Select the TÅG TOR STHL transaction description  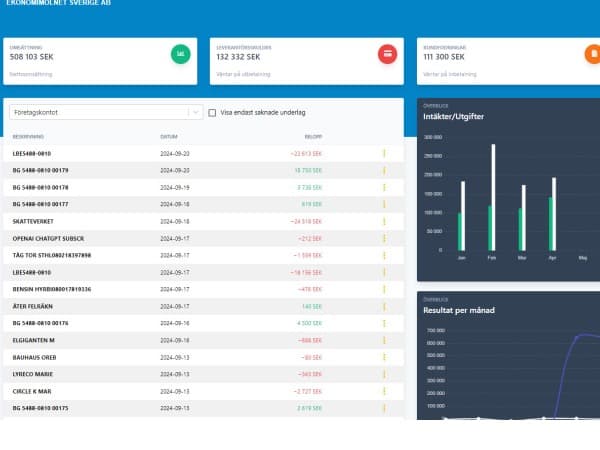pyautogui.click(x=52, y=255)
